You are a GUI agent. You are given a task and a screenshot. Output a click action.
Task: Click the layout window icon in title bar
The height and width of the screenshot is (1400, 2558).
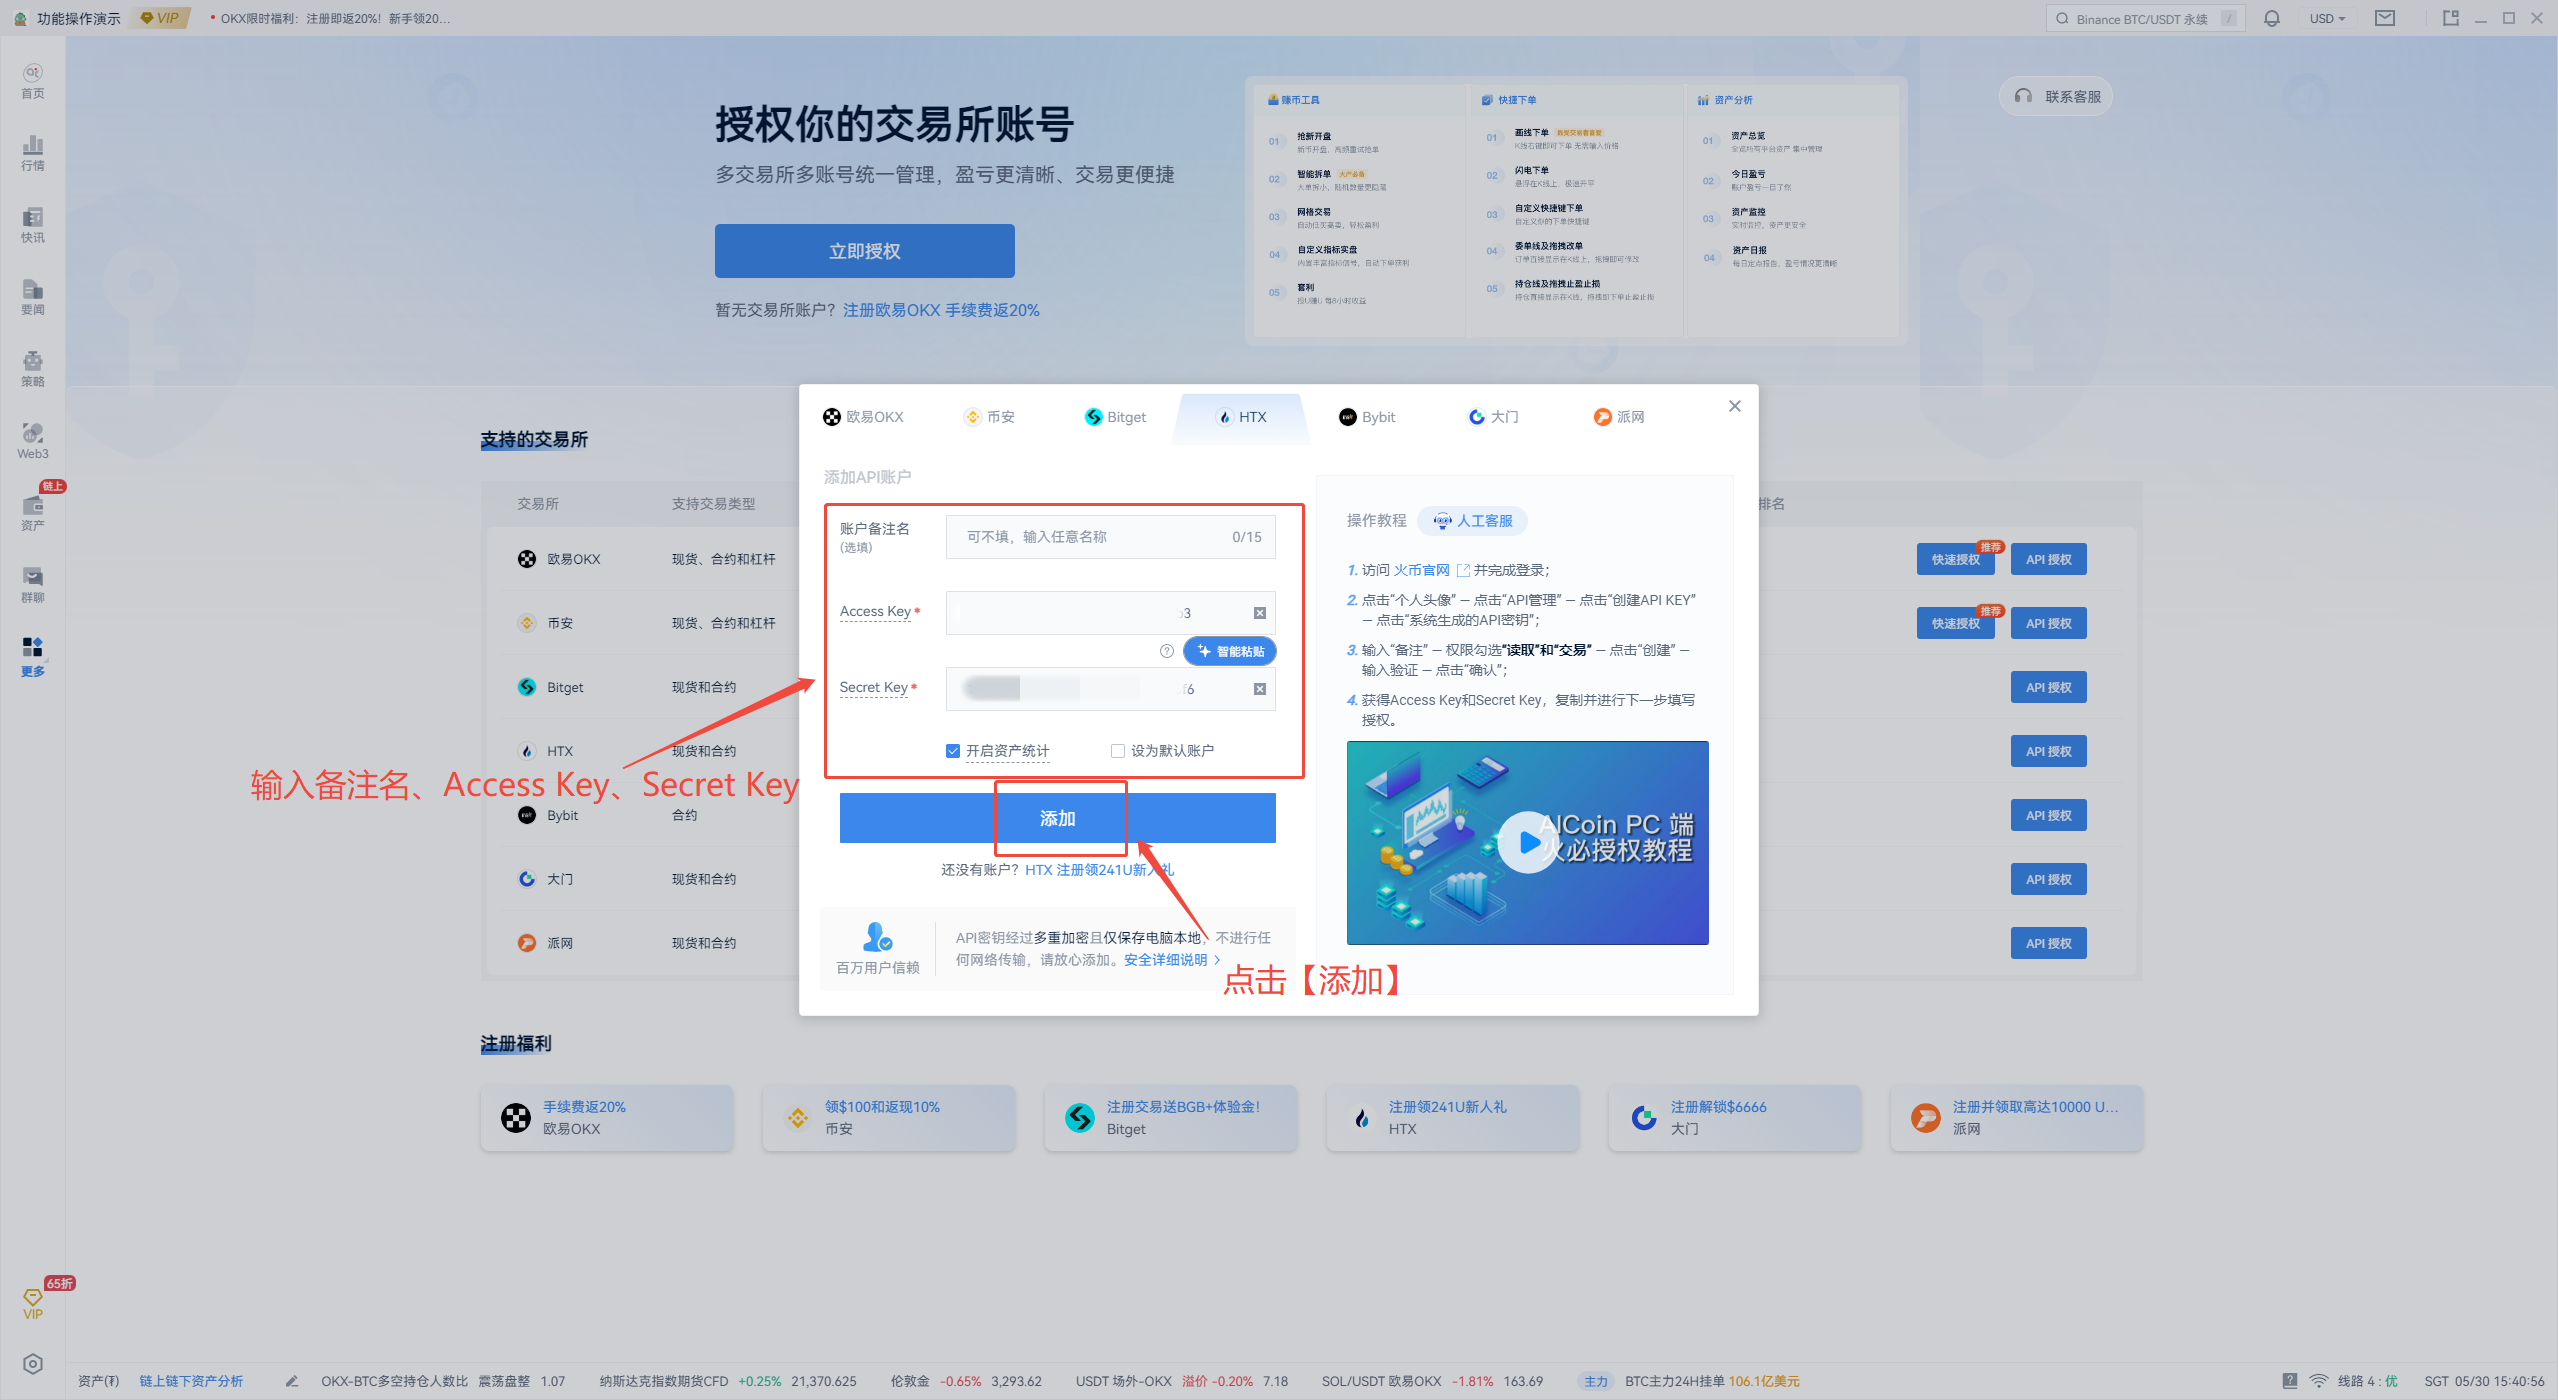(2450, 18)
